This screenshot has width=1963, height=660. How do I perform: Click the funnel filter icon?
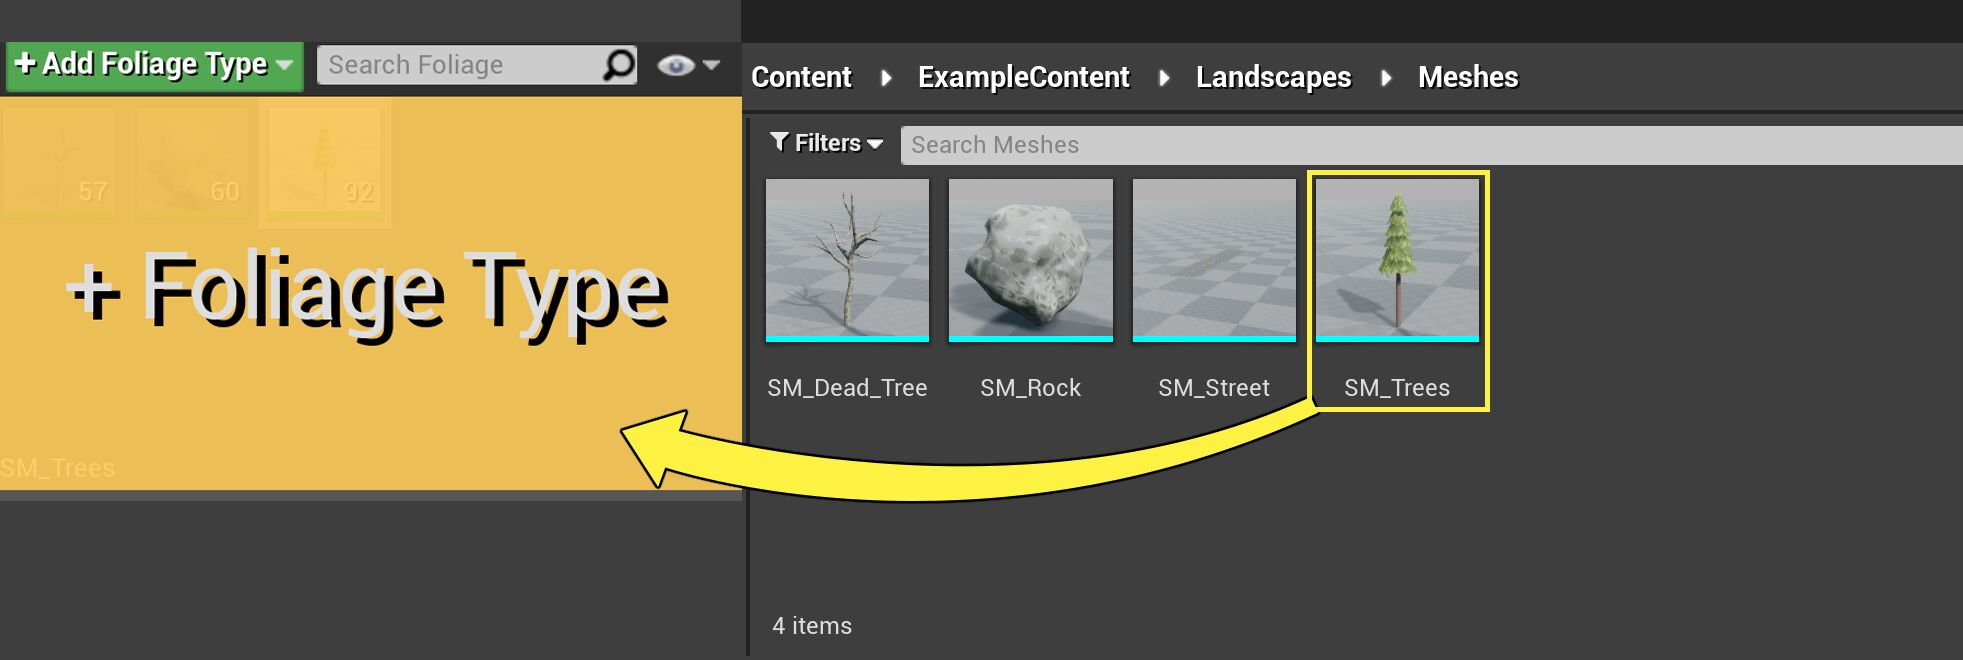coord(779,143)
